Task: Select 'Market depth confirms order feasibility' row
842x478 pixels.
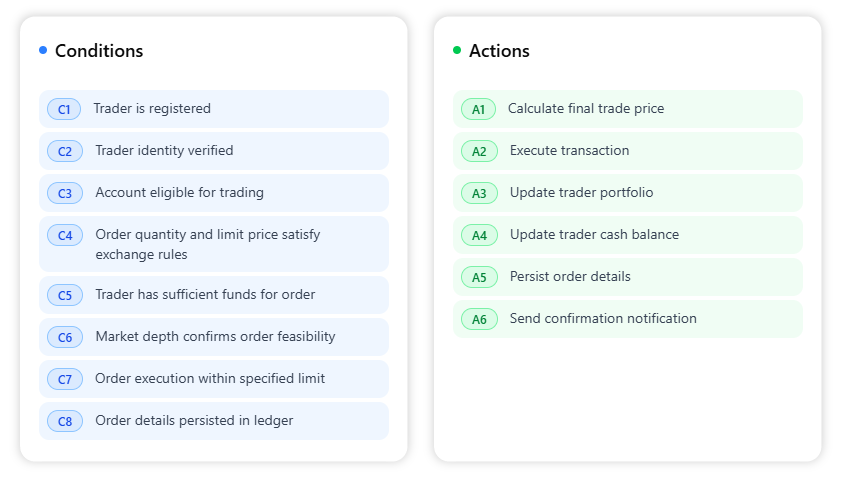Action: tap(215, 337)
